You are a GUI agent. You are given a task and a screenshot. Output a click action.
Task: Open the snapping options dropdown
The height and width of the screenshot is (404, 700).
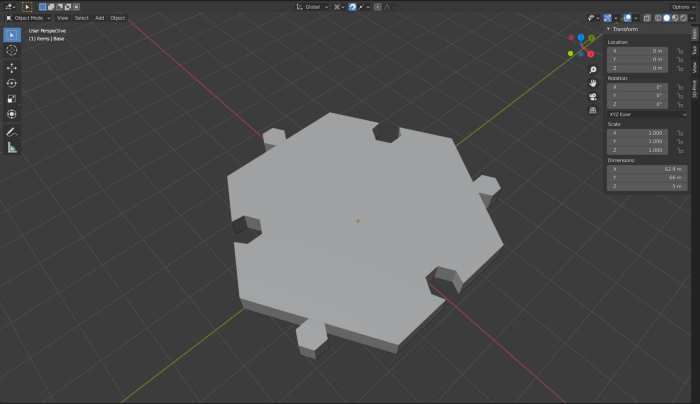coord(364,7)
